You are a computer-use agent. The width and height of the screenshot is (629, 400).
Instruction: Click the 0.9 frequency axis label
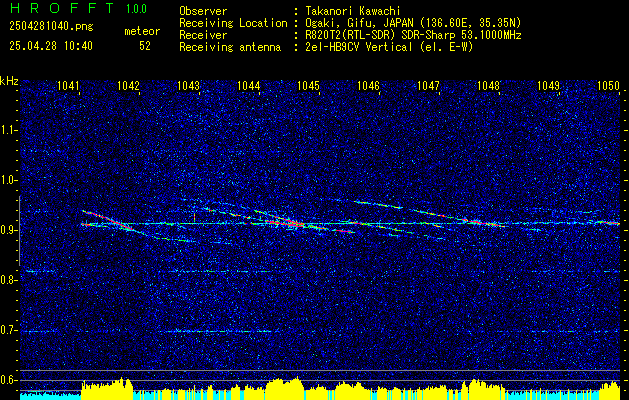pos(9,230)
